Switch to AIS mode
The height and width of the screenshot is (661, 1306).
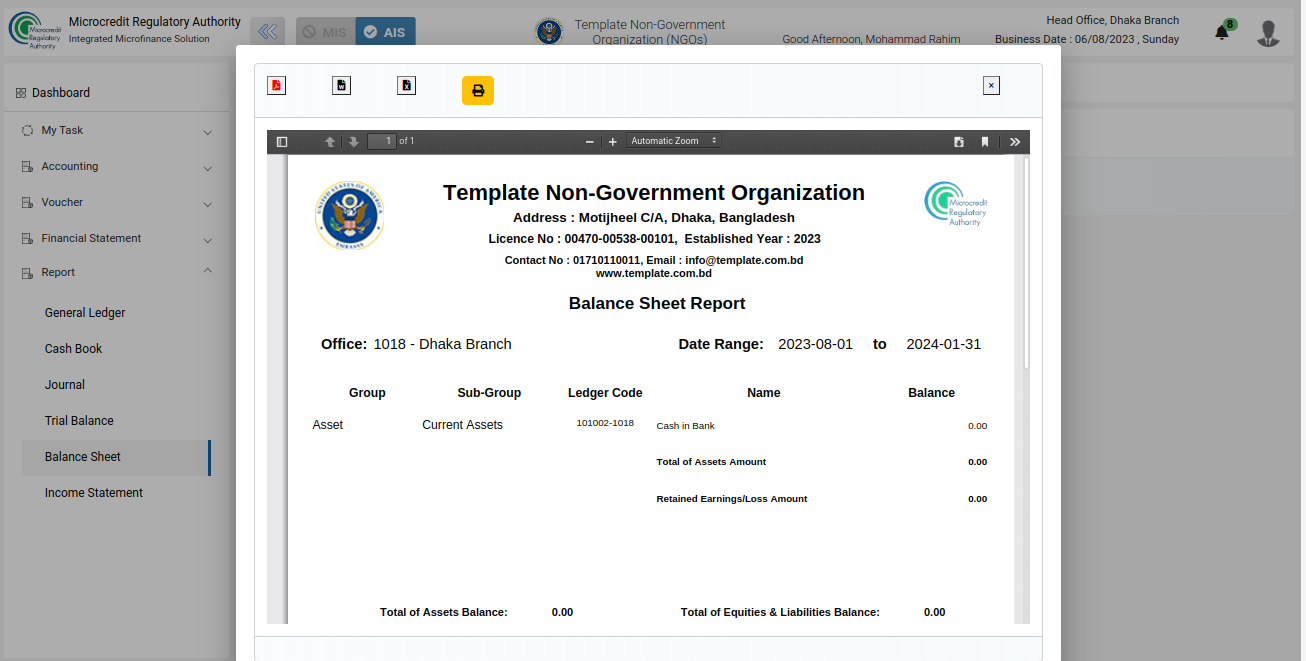coord(385,32)
